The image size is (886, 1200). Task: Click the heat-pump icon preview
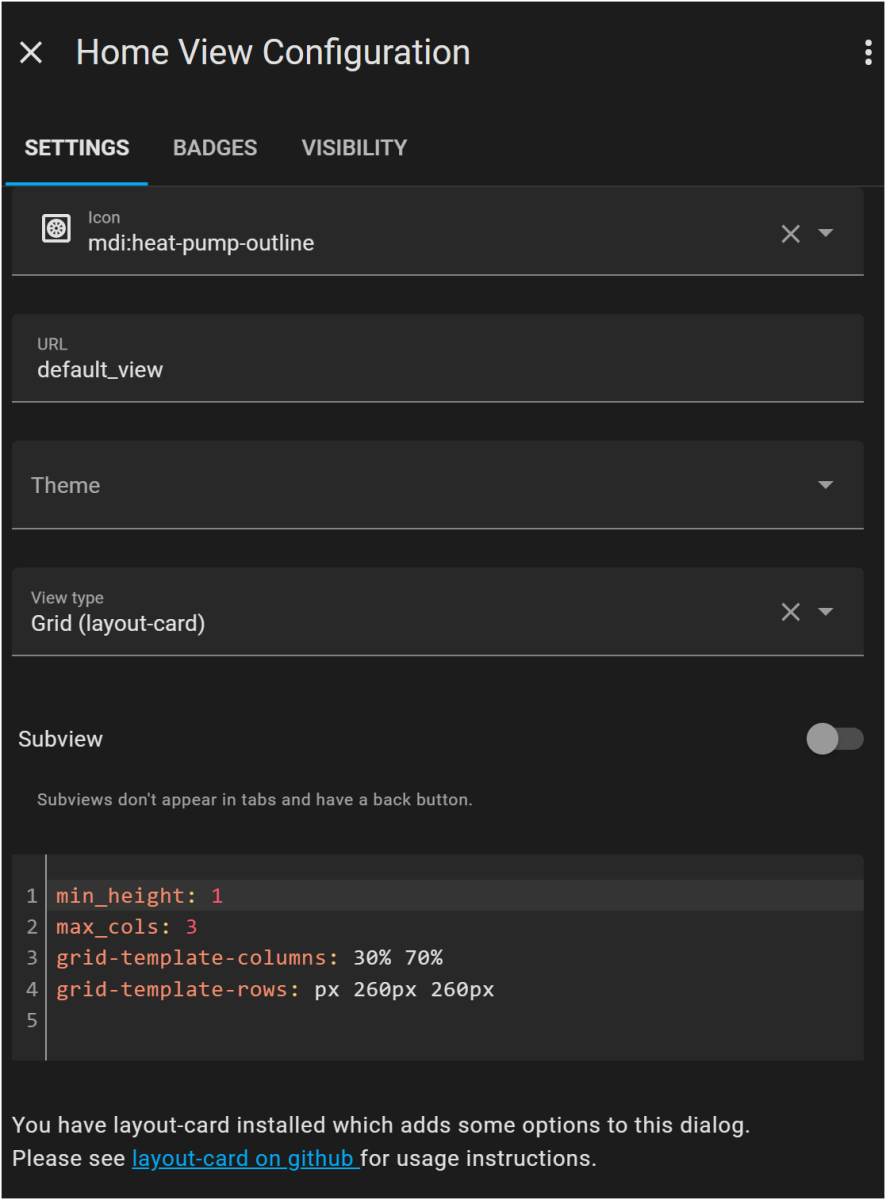pos(56,229)
